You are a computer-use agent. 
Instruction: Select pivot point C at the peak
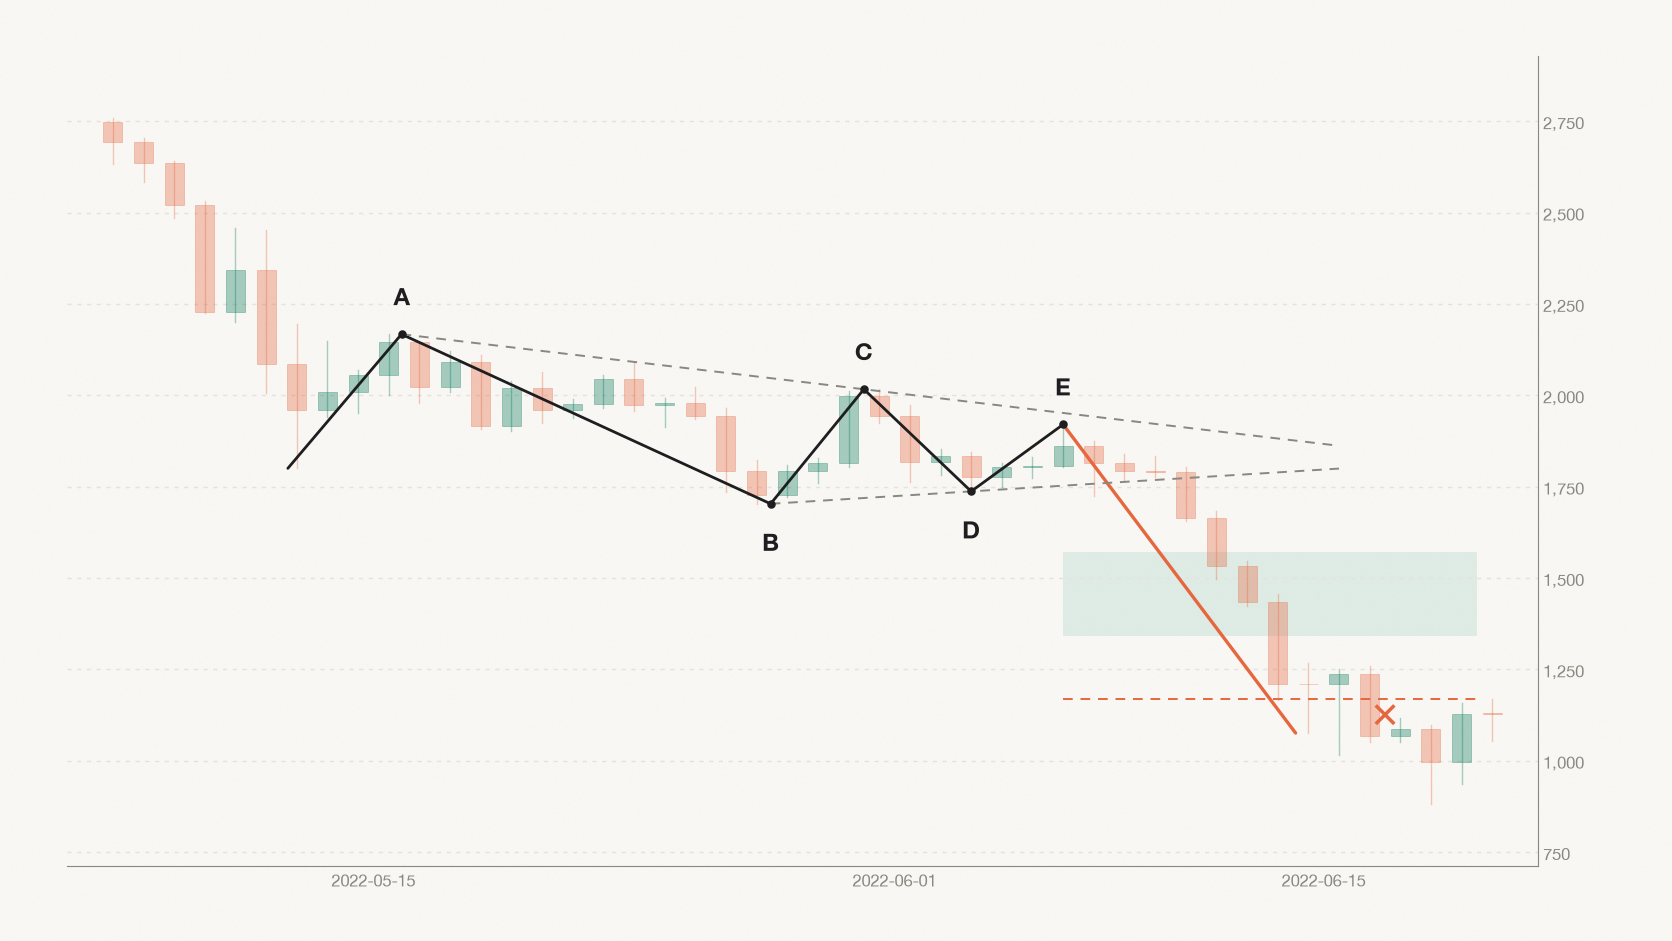coord(864,389)
